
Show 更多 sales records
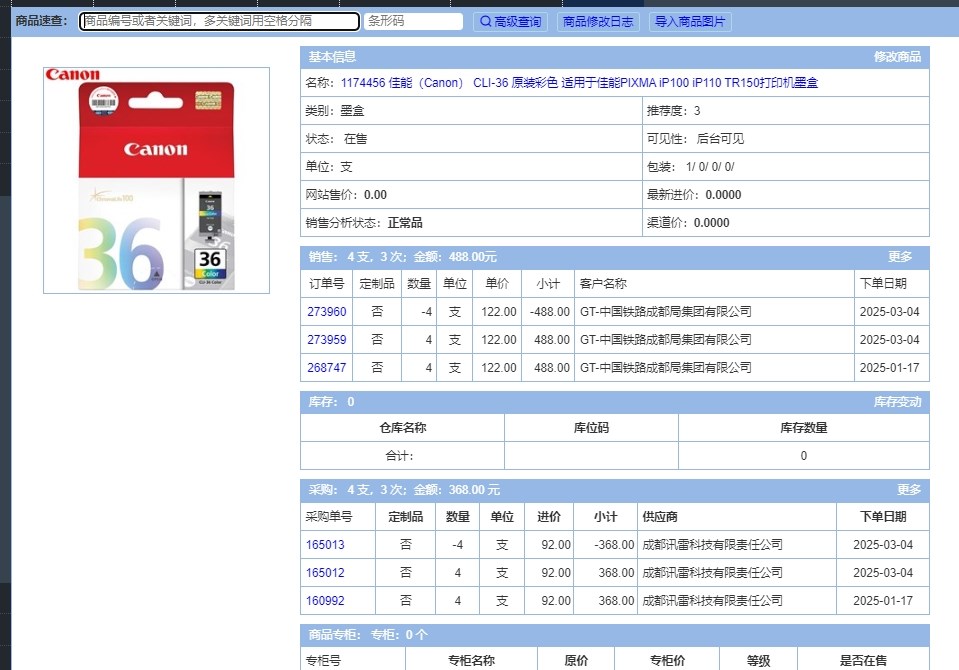[x=900, y=257]
